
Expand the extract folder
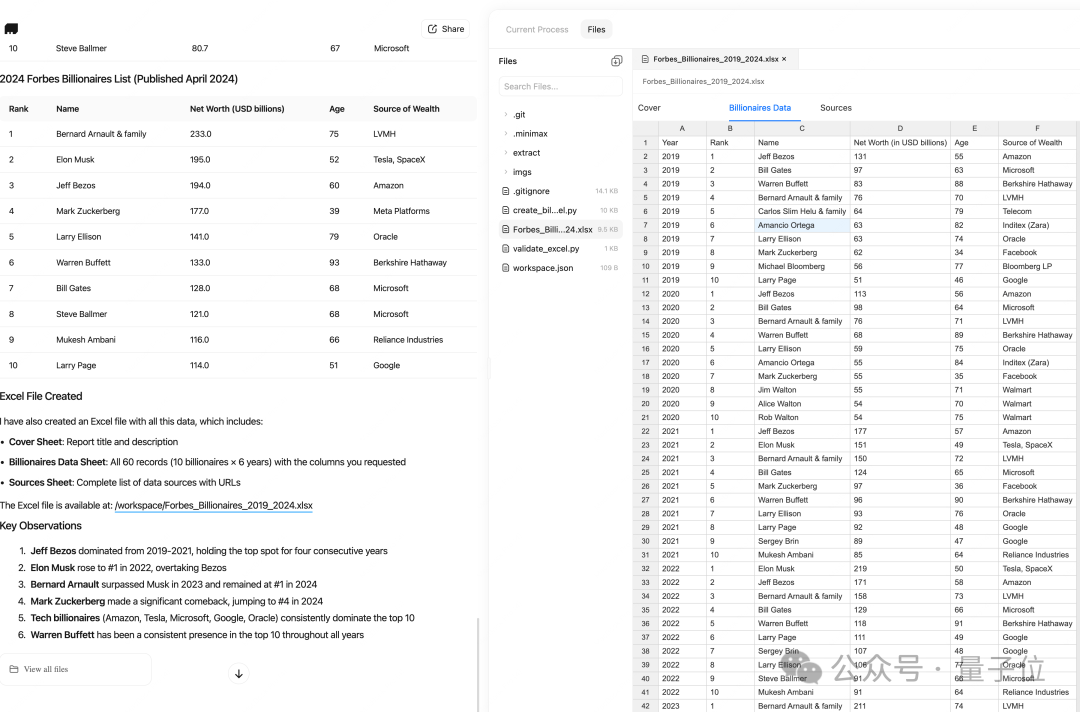[x=526, y=153]
